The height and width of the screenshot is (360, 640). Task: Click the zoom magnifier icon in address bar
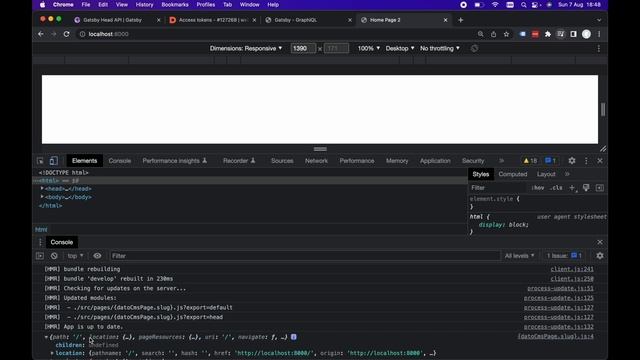(x=480, y=34)
